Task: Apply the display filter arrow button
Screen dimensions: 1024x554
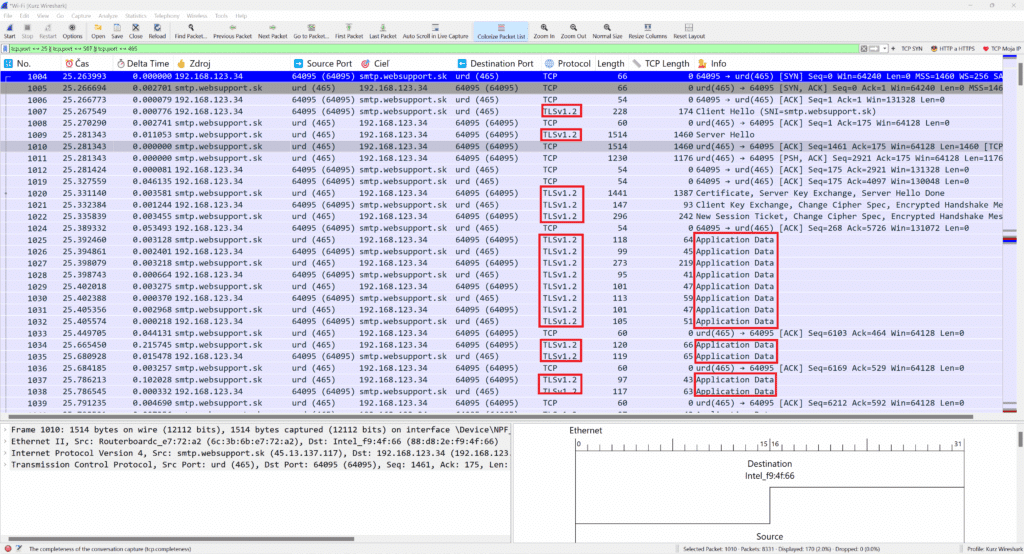Action: [x=874, y=49]
